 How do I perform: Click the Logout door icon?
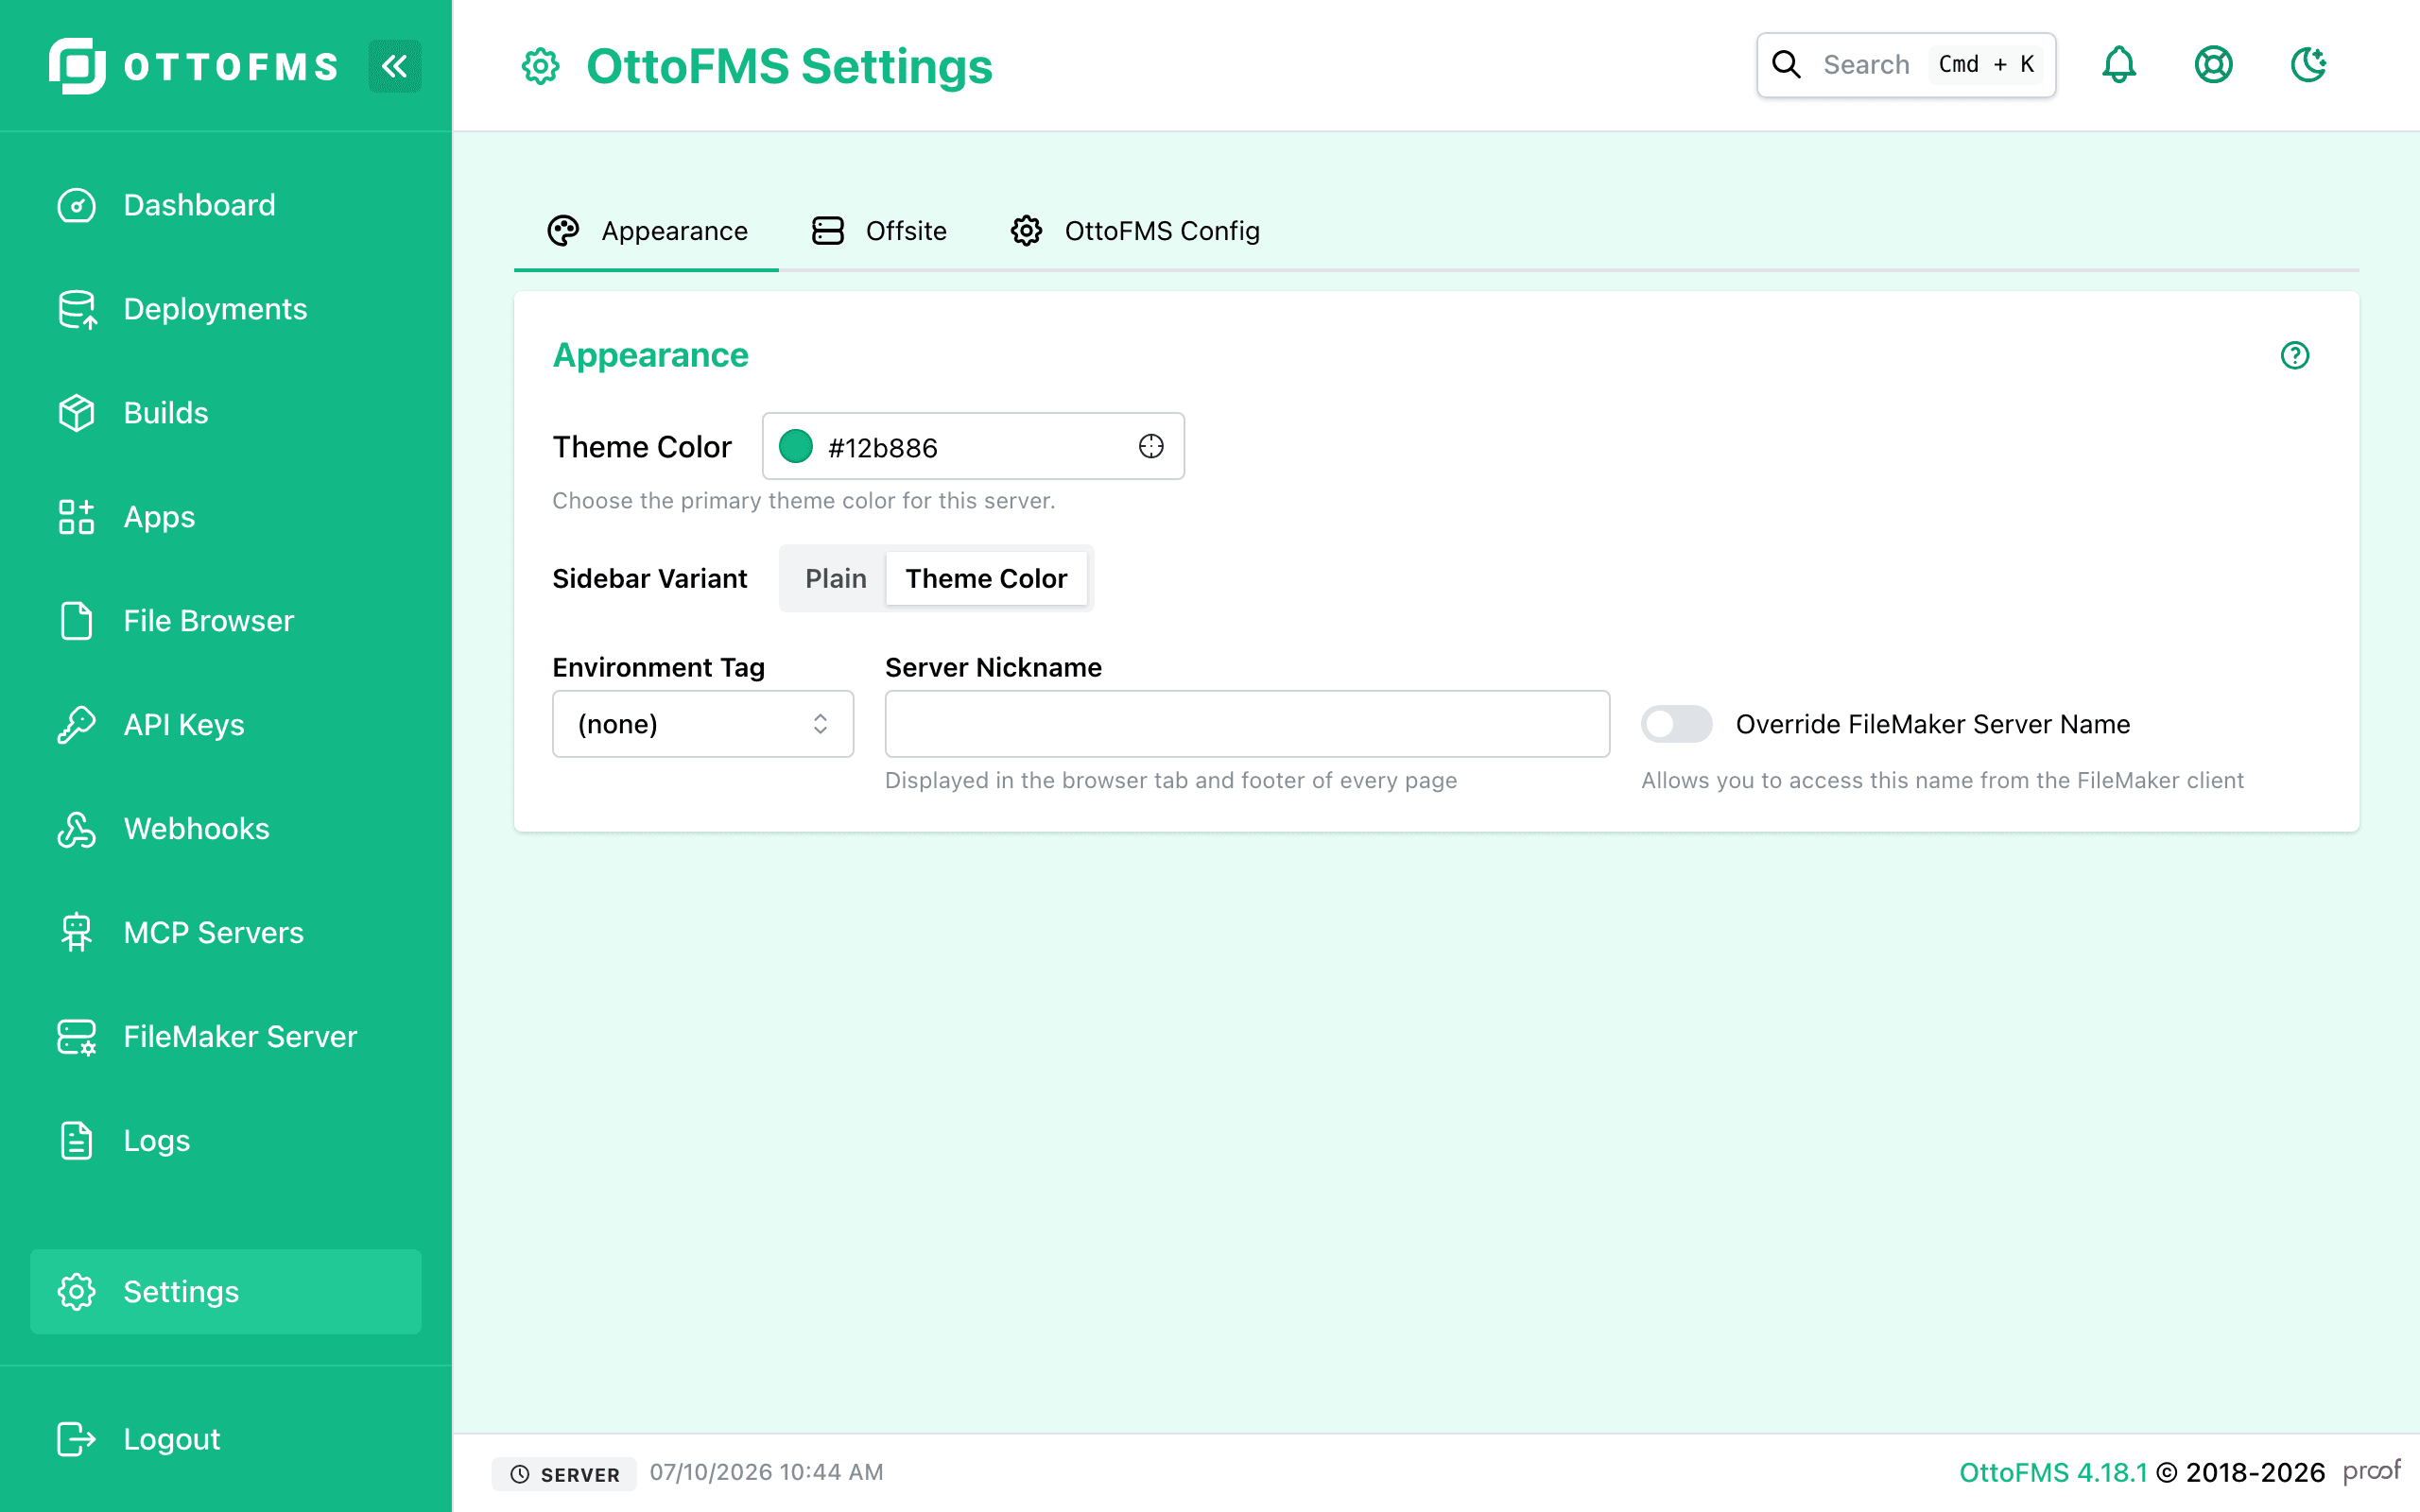pyautogui.click(x=77, y=1439)
